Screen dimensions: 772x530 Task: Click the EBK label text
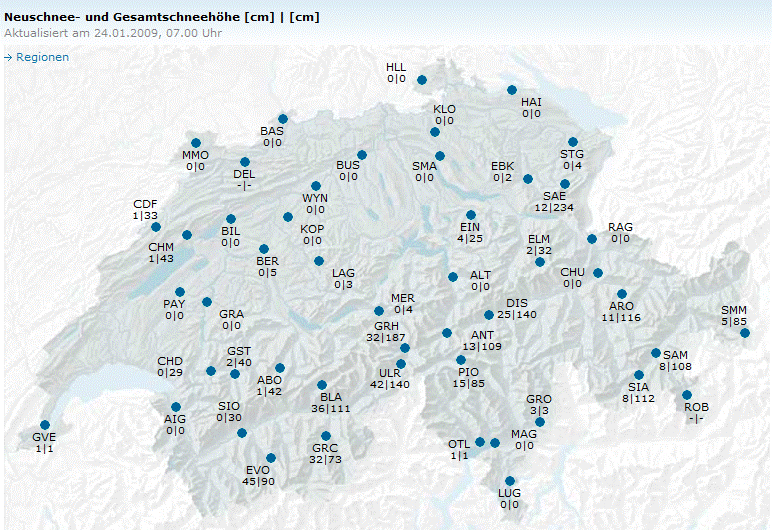point(503,166)
